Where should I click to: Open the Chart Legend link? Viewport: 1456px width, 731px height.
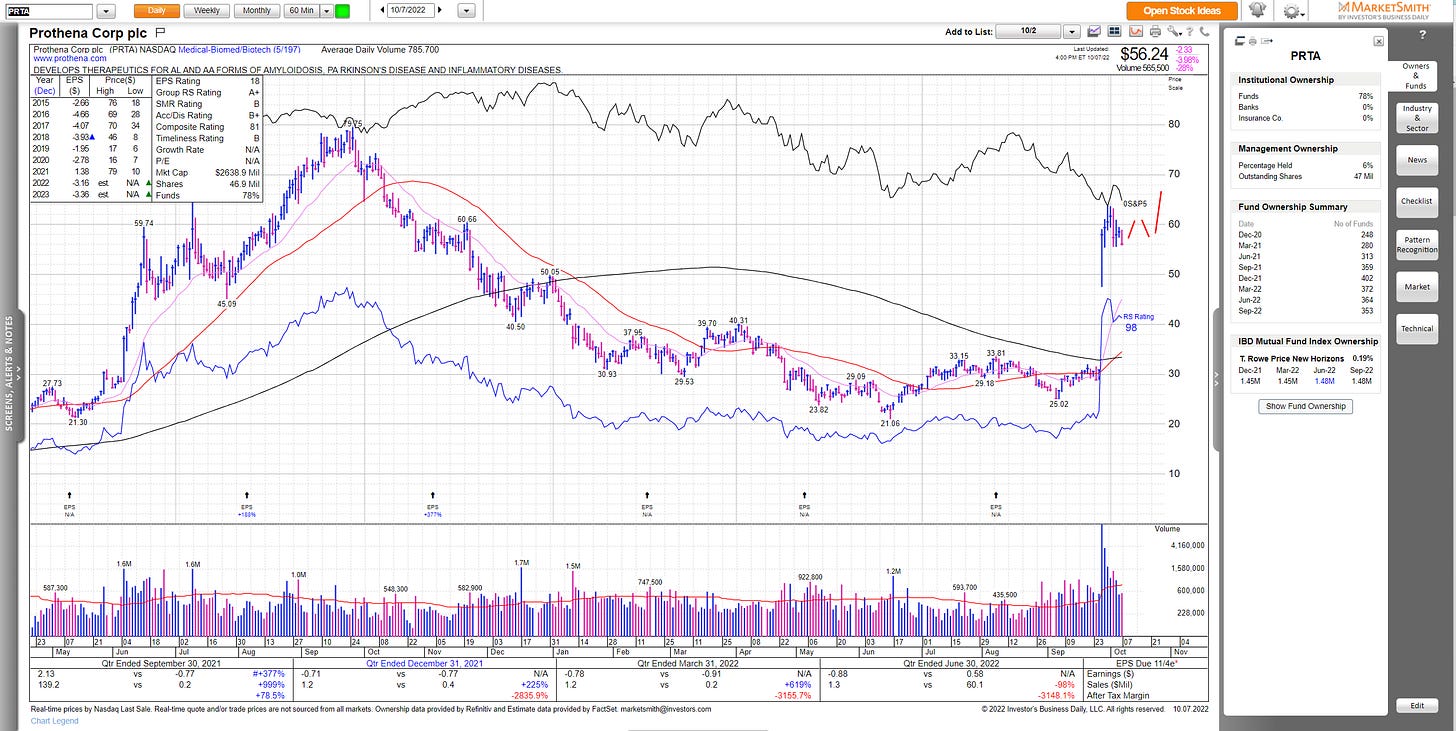coord(56,720)
